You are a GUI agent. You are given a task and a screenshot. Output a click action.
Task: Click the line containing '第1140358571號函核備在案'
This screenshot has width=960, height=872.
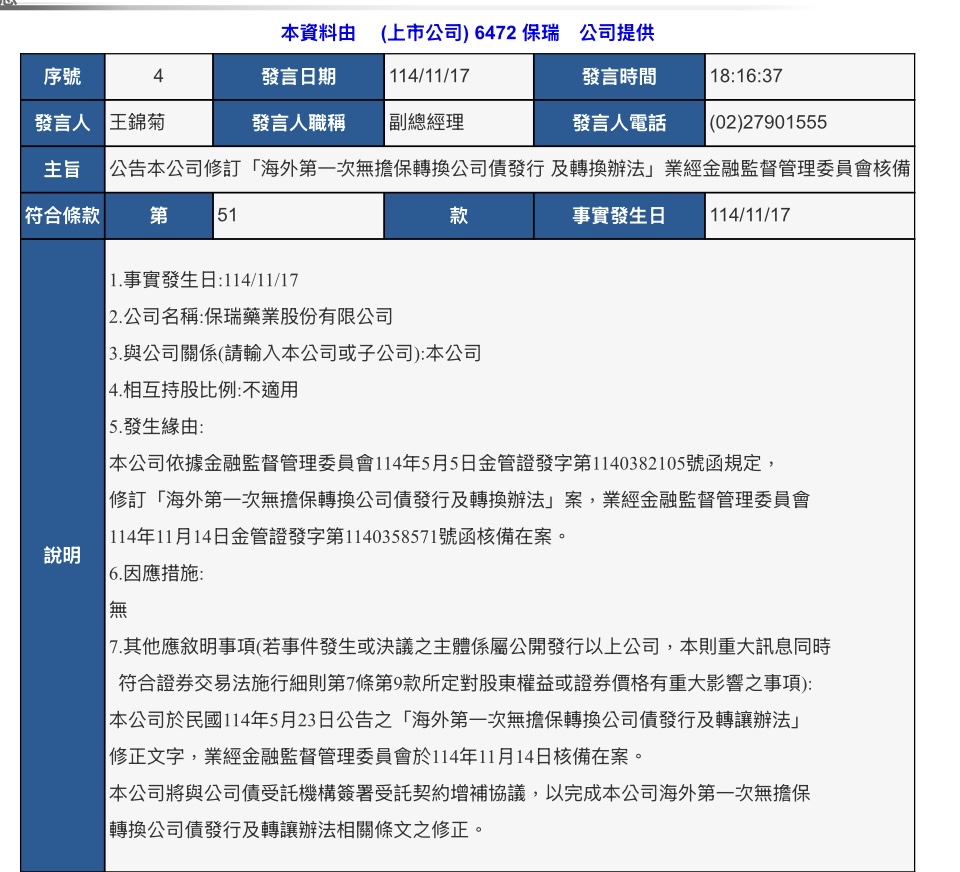(x=339, y=536)
